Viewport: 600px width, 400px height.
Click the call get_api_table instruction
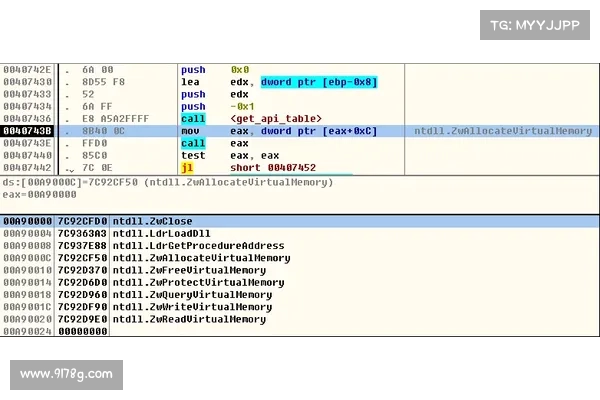click(x=300, y=119)
